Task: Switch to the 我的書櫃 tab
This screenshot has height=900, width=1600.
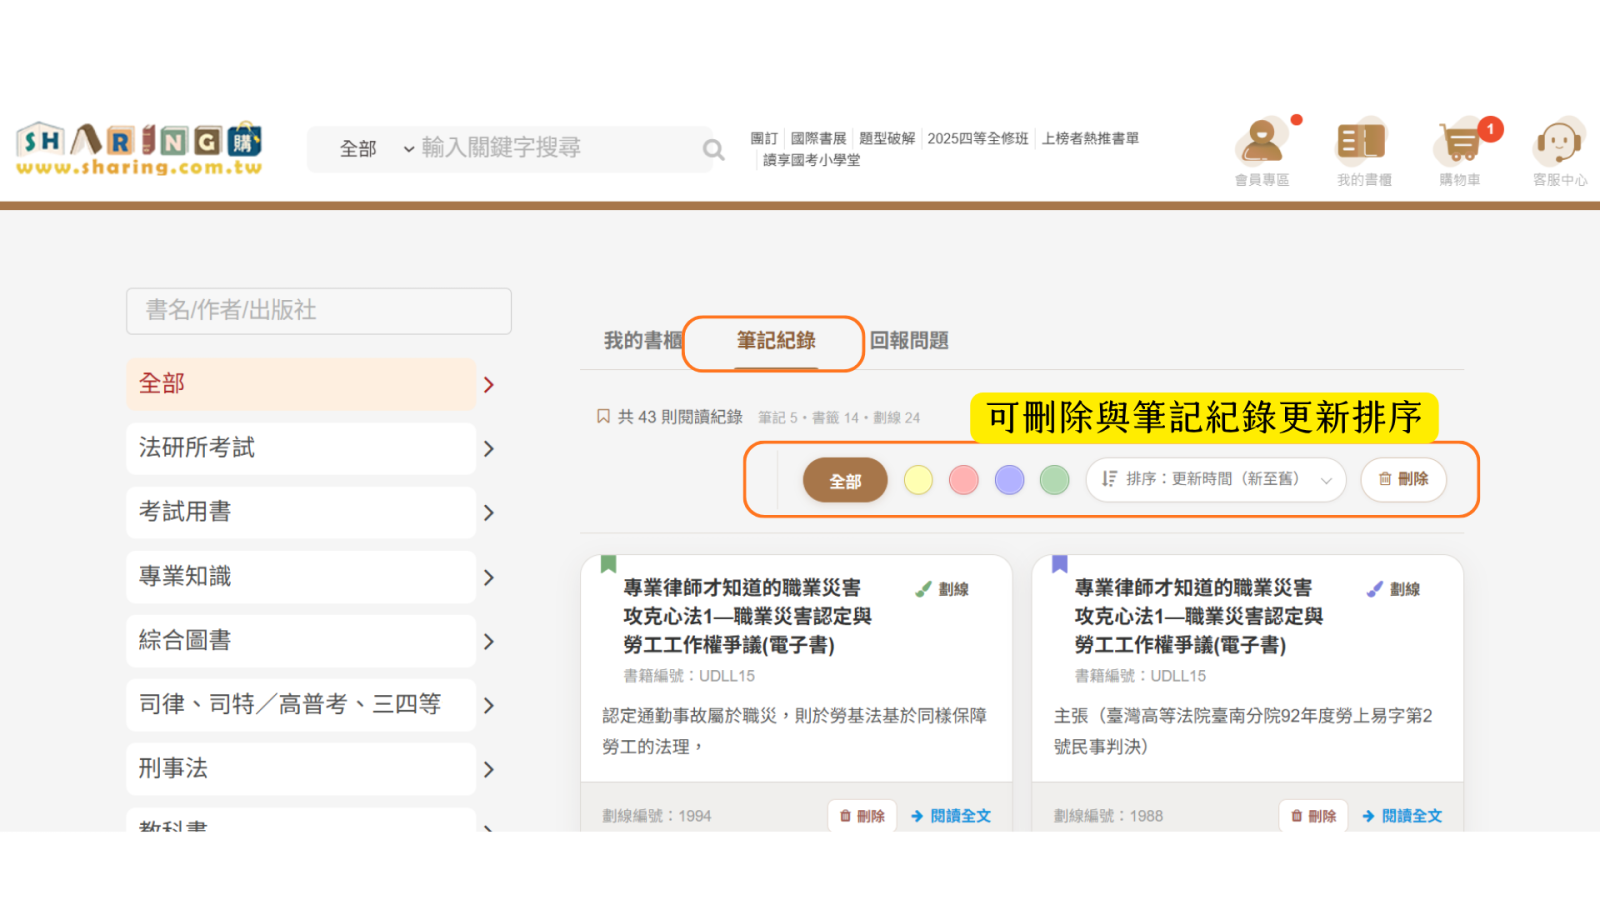Action: click(x=642, y=341)
